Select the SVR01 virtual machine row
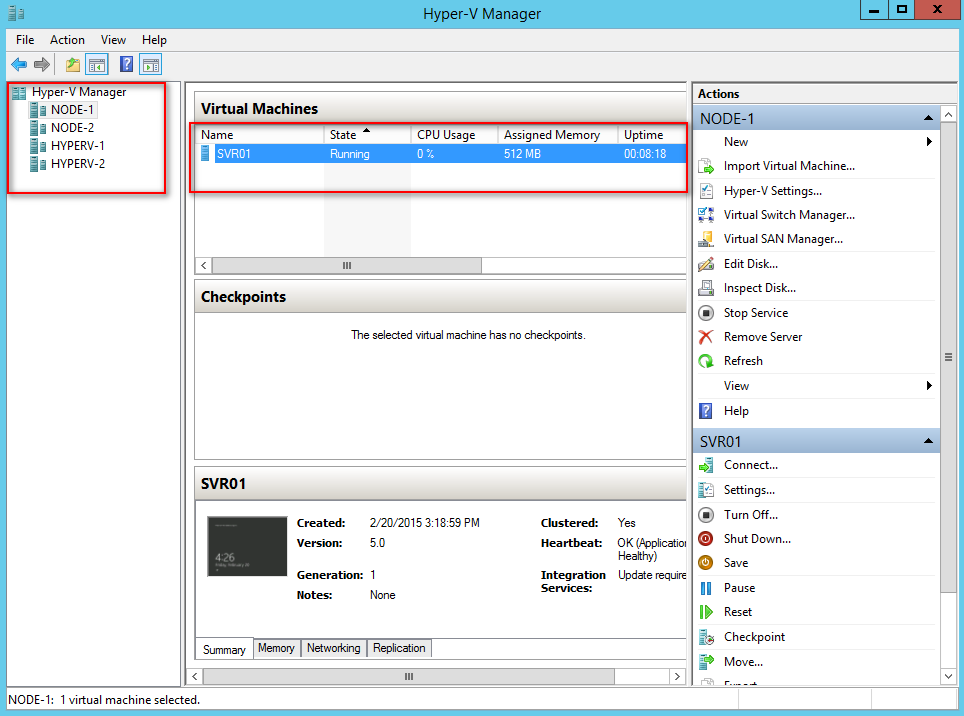The width and height of the screenshot is (964, 716). click(441, 154)
